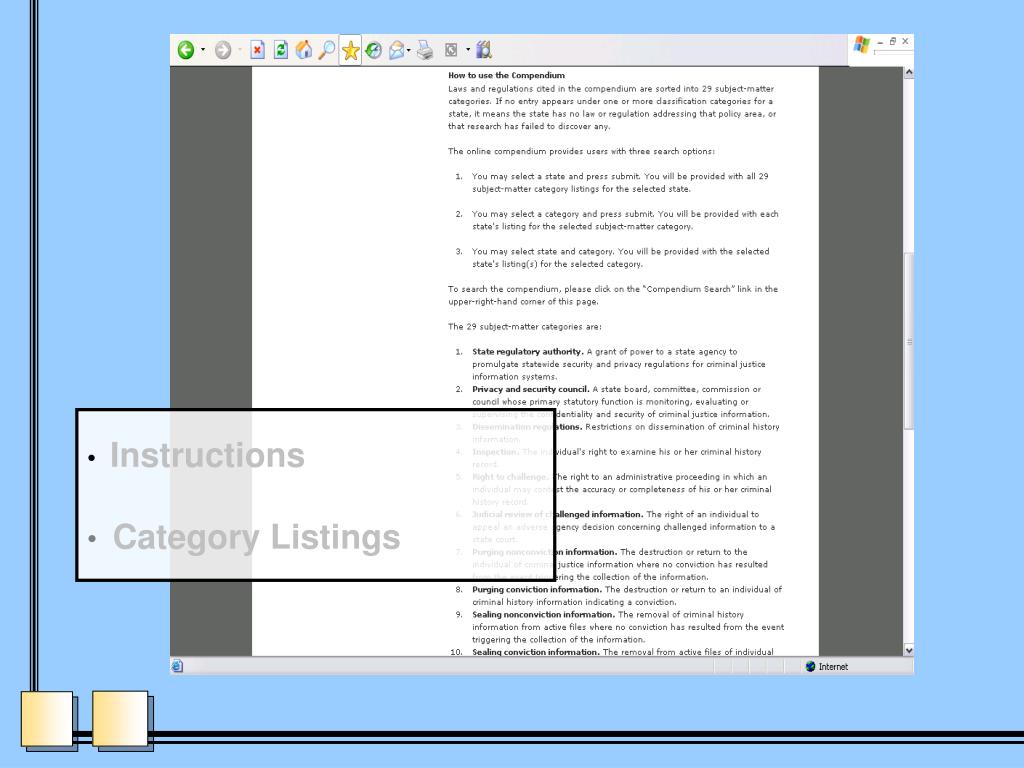The width and height of the screenshot is (1024, 768).
Task: Expand the Mail dropdown arrow
Action: tap(409, 50)
